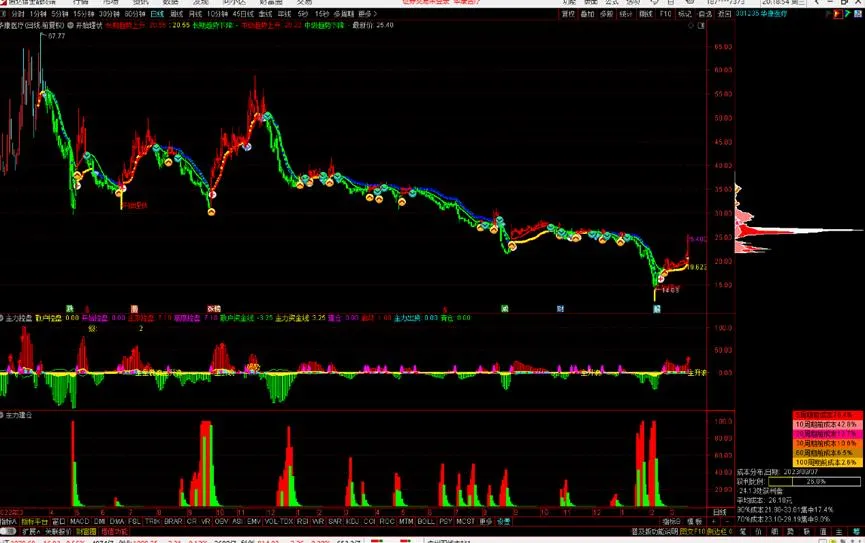Expand the 更多 indicators menu
Image resolution: width=865 pixels, height=543 pixels.
[486, 521]
